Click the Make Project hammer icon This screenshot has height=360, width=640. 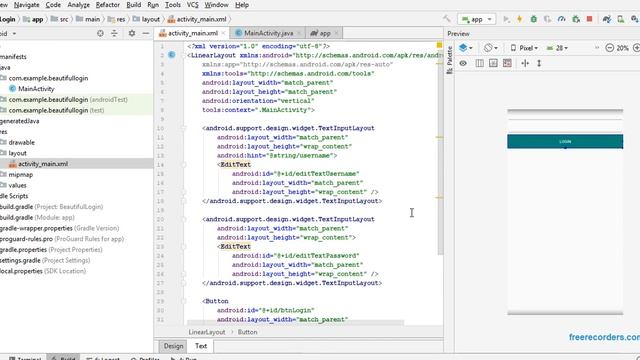(447, 19)
